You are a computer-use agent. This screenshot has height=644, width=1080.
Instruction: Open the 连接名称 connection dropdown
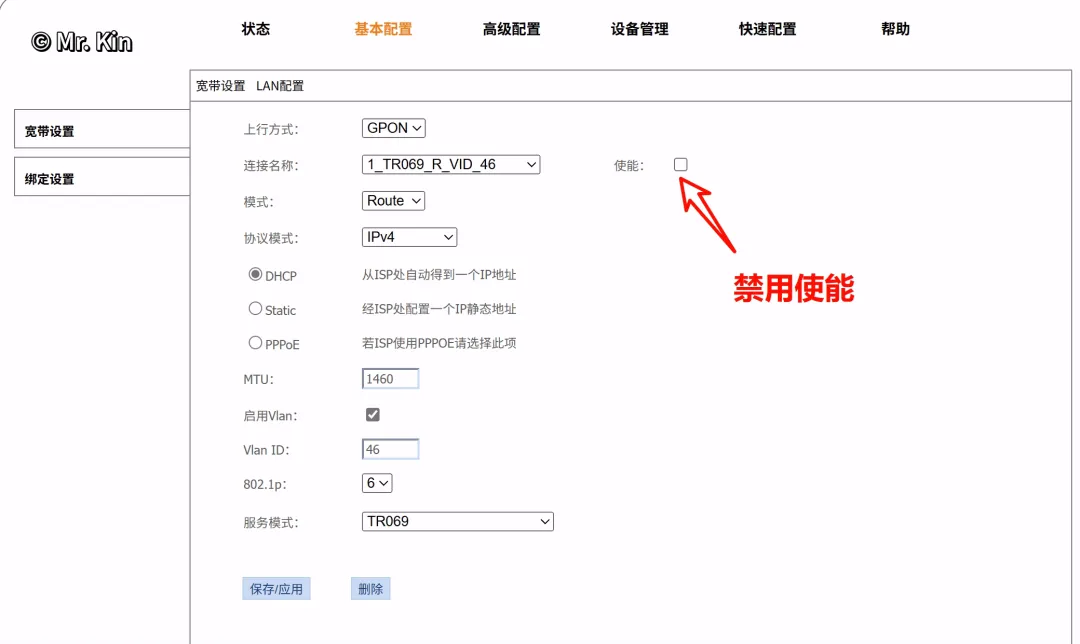tap(450, 164)
